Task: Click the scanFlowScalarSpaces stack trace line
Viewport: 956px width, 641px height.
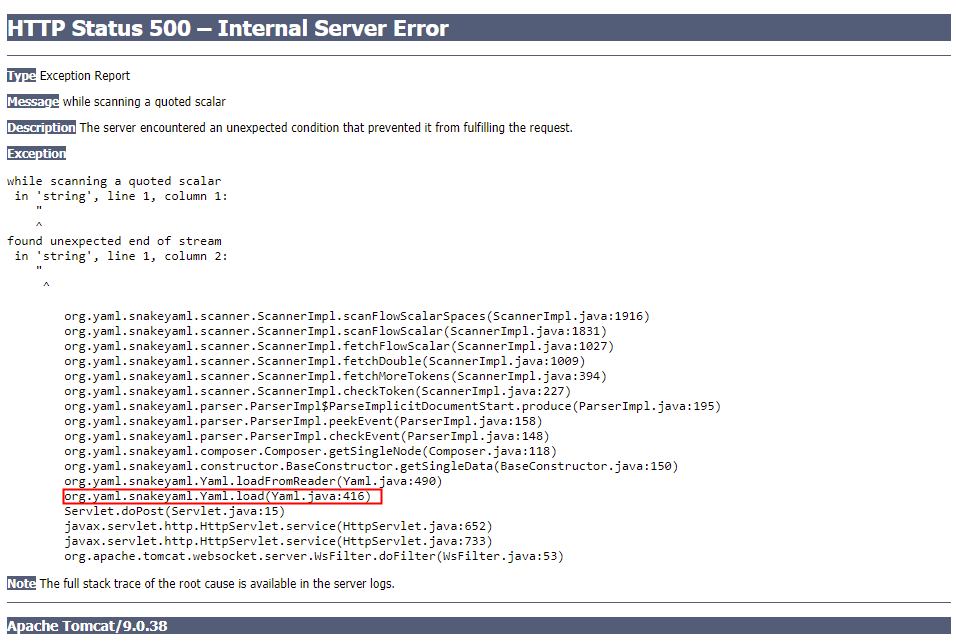Action: tap(356, 315)
